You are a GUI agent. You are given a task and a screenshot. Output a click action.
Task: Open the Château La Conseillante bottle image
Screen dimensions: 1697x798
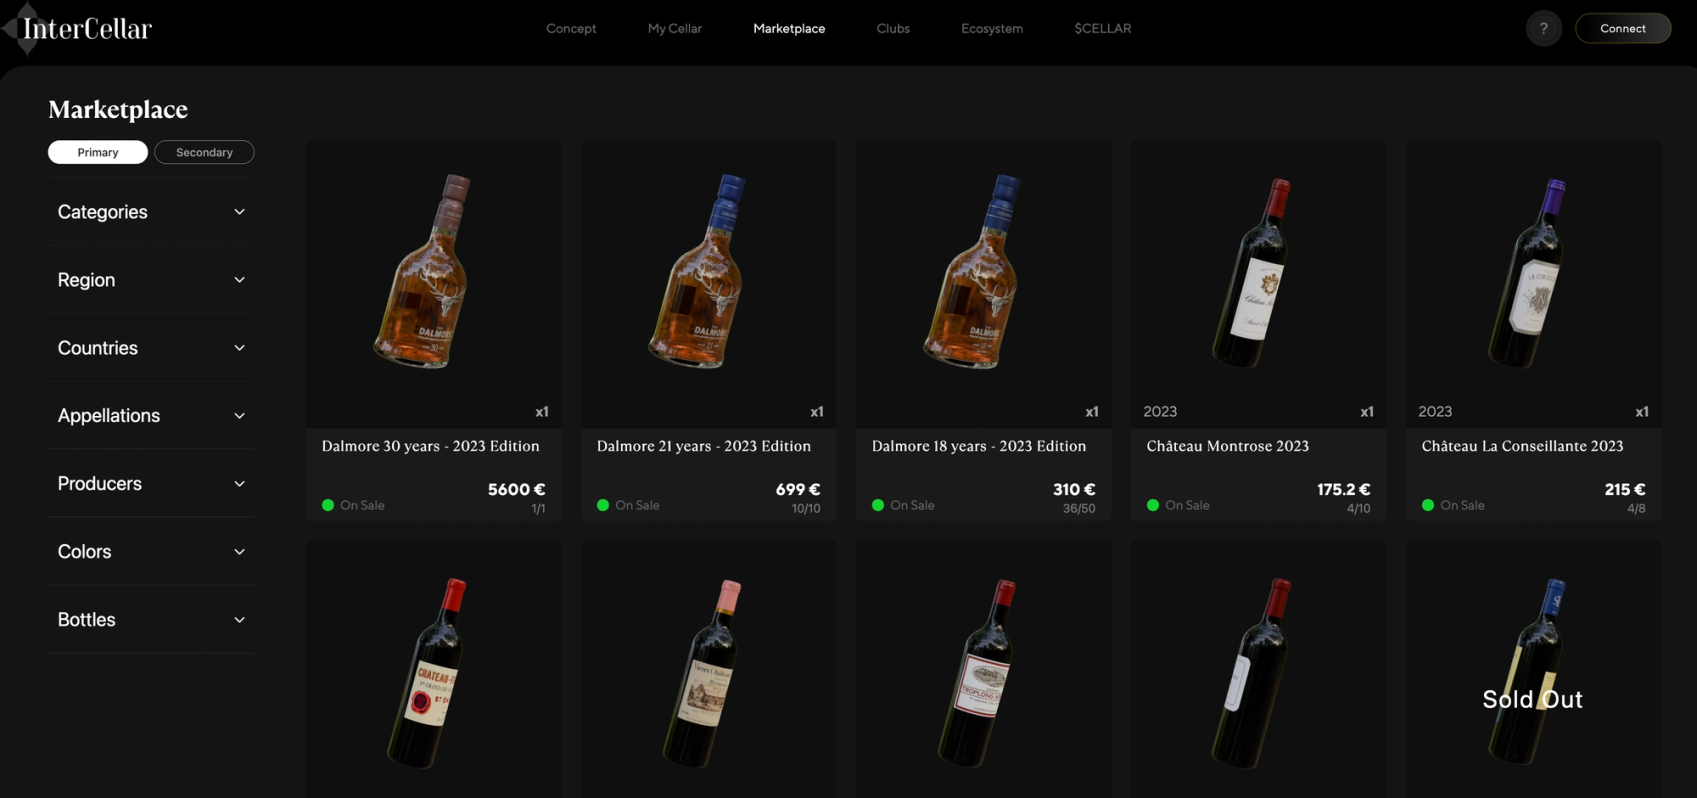pyautogui.click(x=1529, y=273)
